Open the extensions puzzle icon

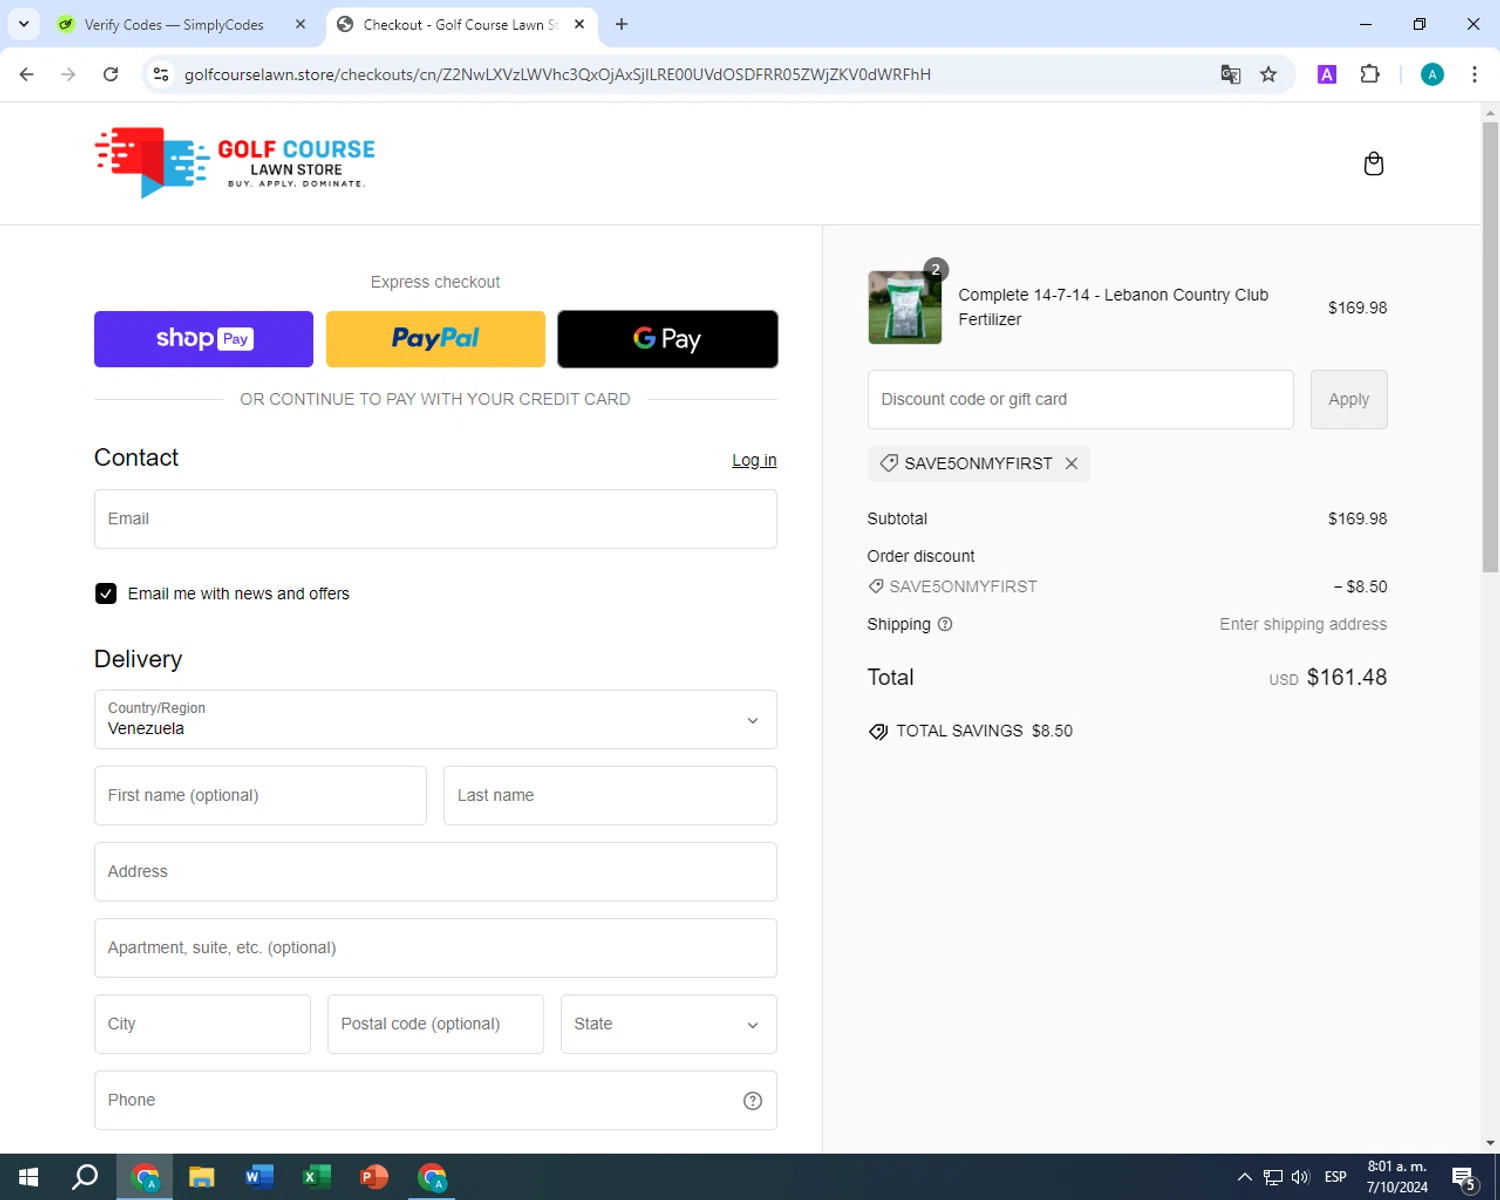coord(1370,74)
